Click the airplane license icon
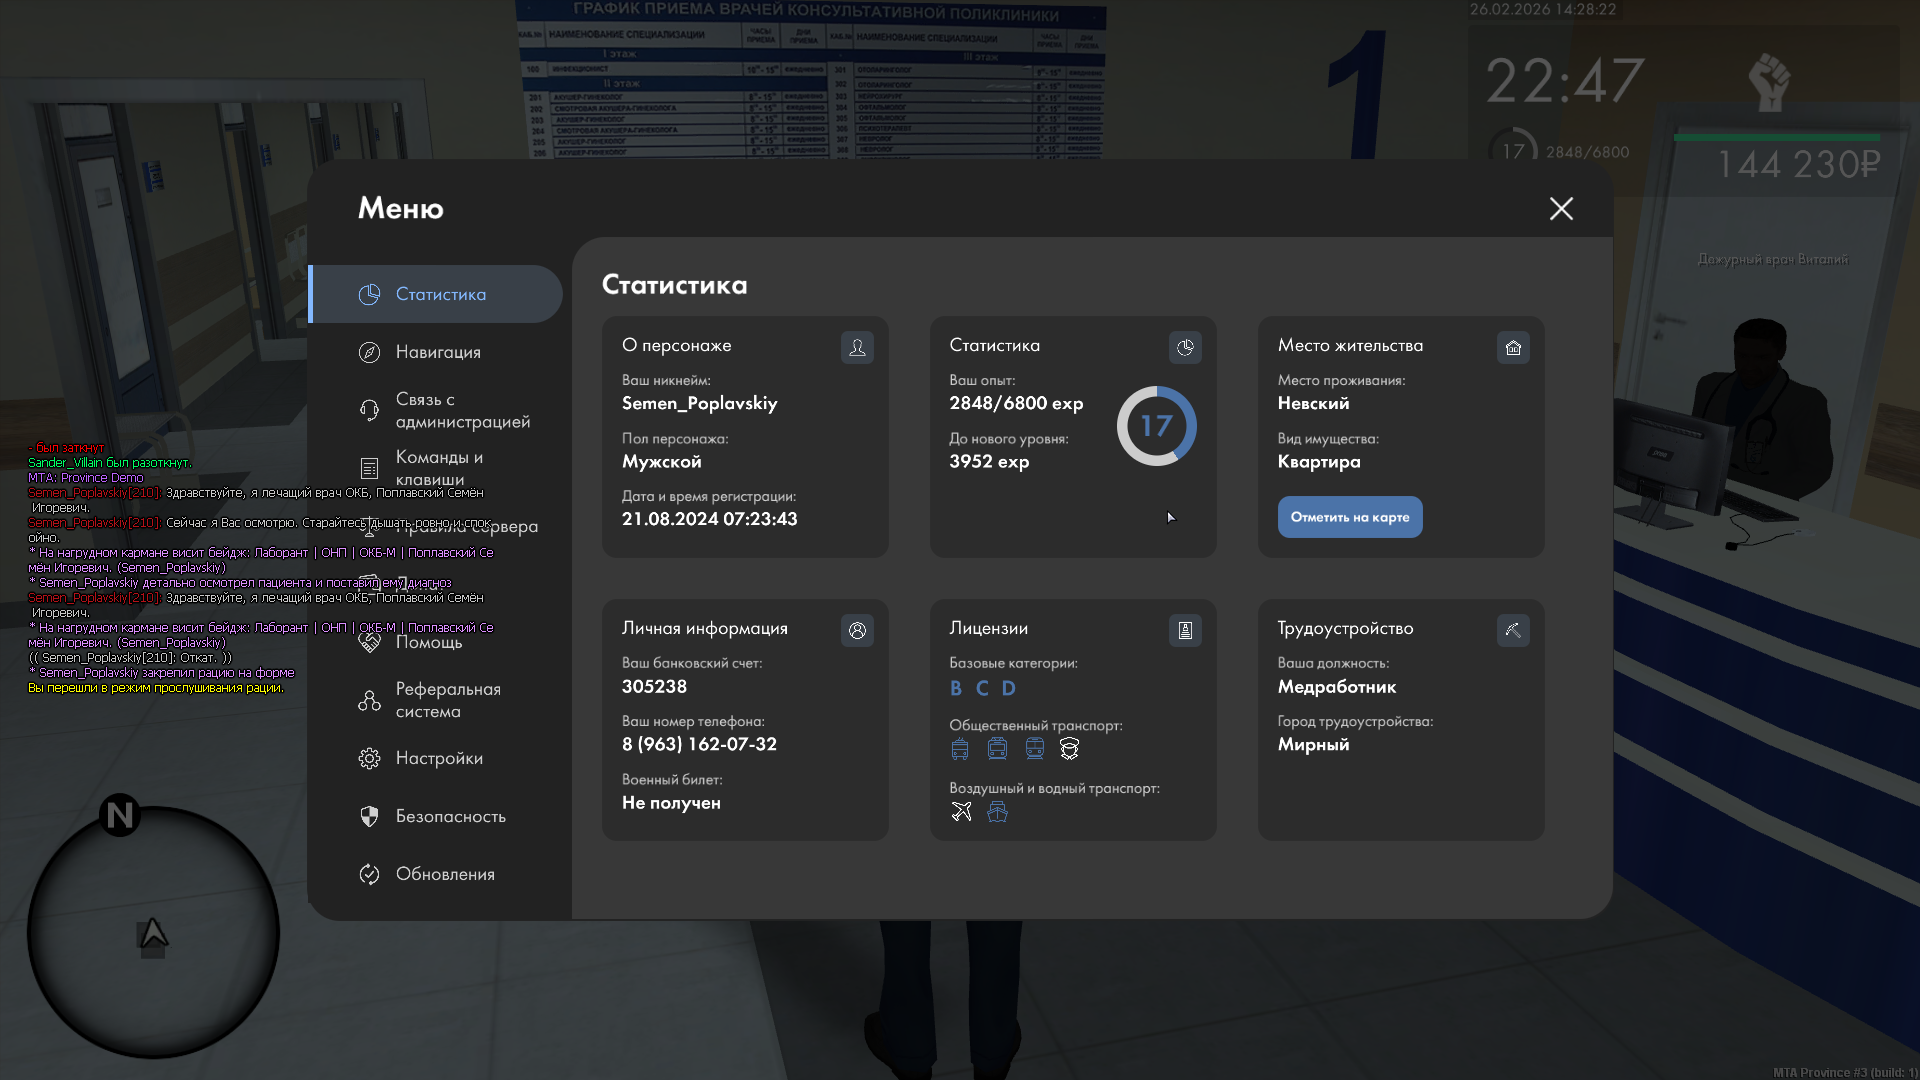1920x1080 pixels. [961, 811]
